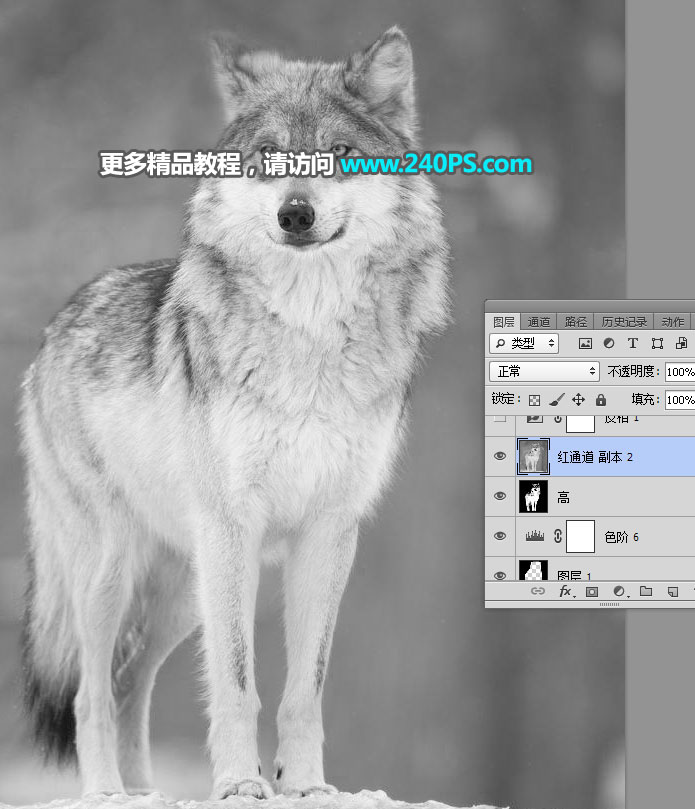Click the lock all padlock icon
The image size is (695, 809).
coord(601,399)
